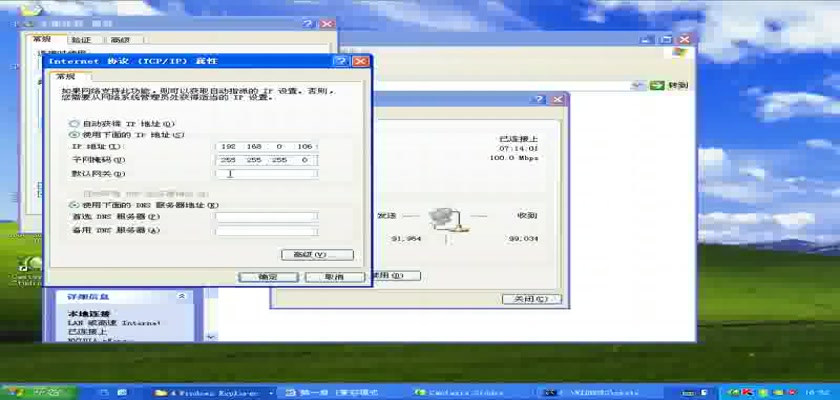The width and height of the screenshot is (840, 400).
Task: Click the show desktop quick launch icon
Action: pos(104,393)
